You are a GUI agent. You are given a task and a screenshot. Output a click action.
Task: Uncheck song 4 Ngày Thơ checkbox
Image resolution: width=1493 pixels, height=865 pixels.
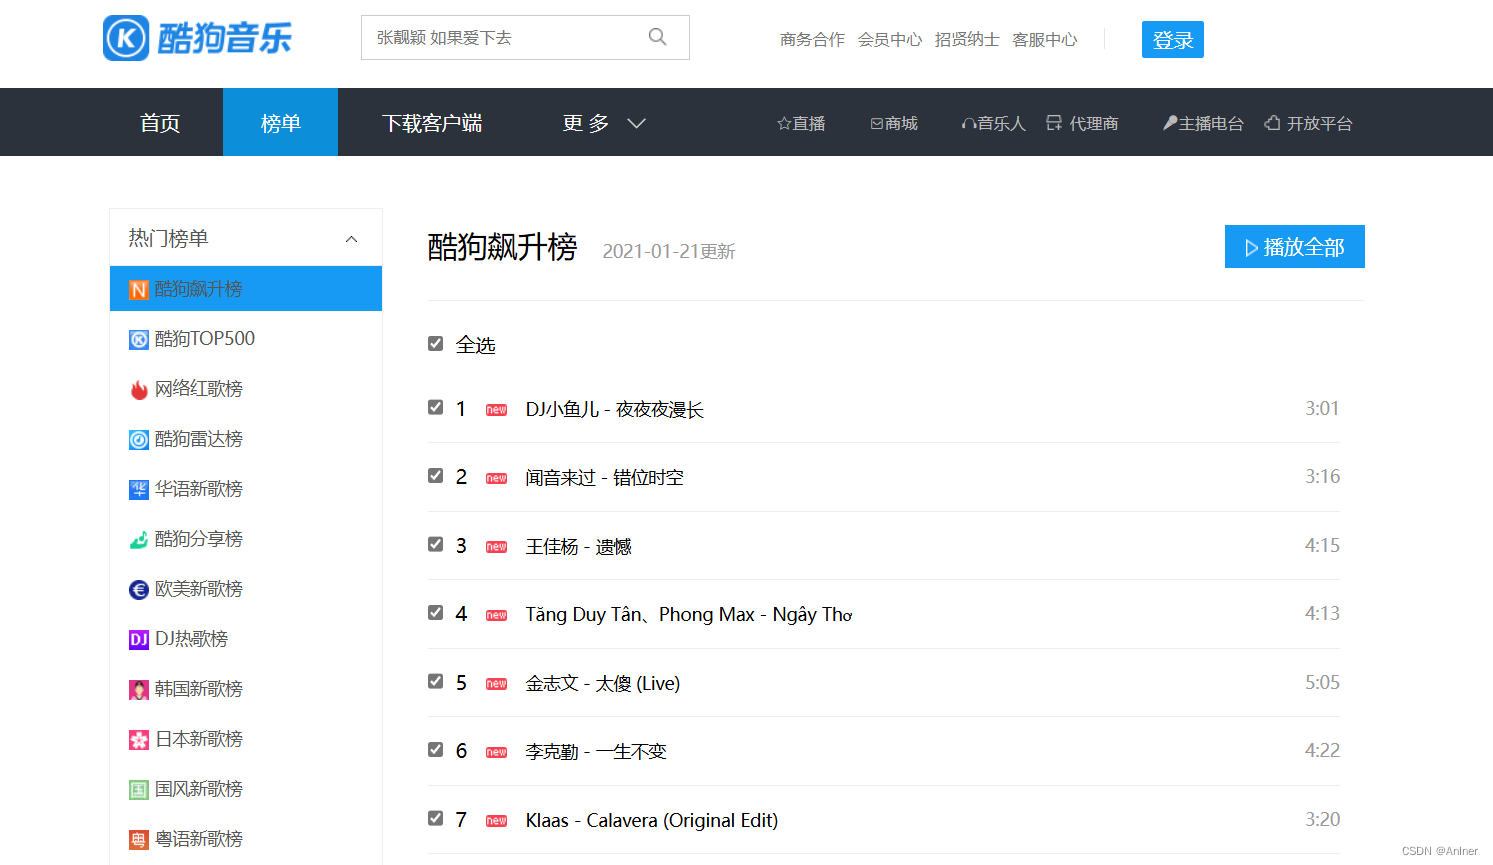pos(435,613)
